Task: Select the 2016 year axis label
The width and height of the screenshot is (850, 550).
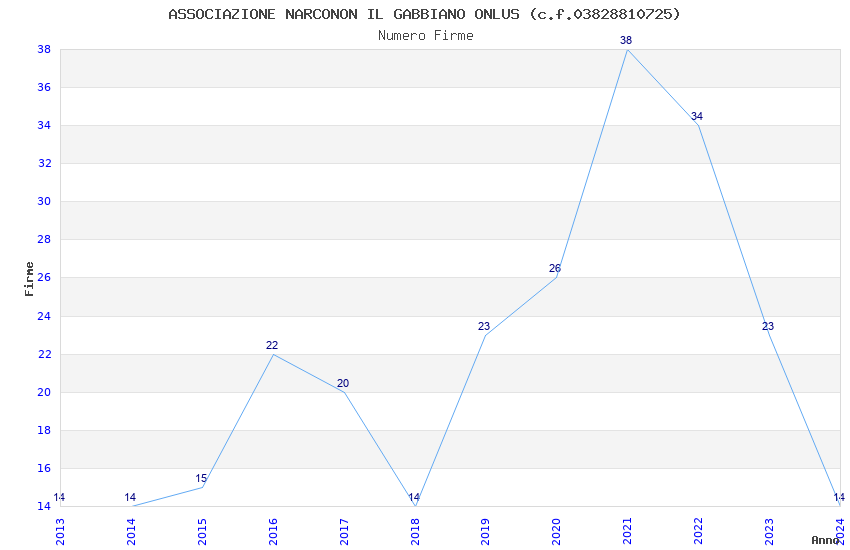Action: 273,531
